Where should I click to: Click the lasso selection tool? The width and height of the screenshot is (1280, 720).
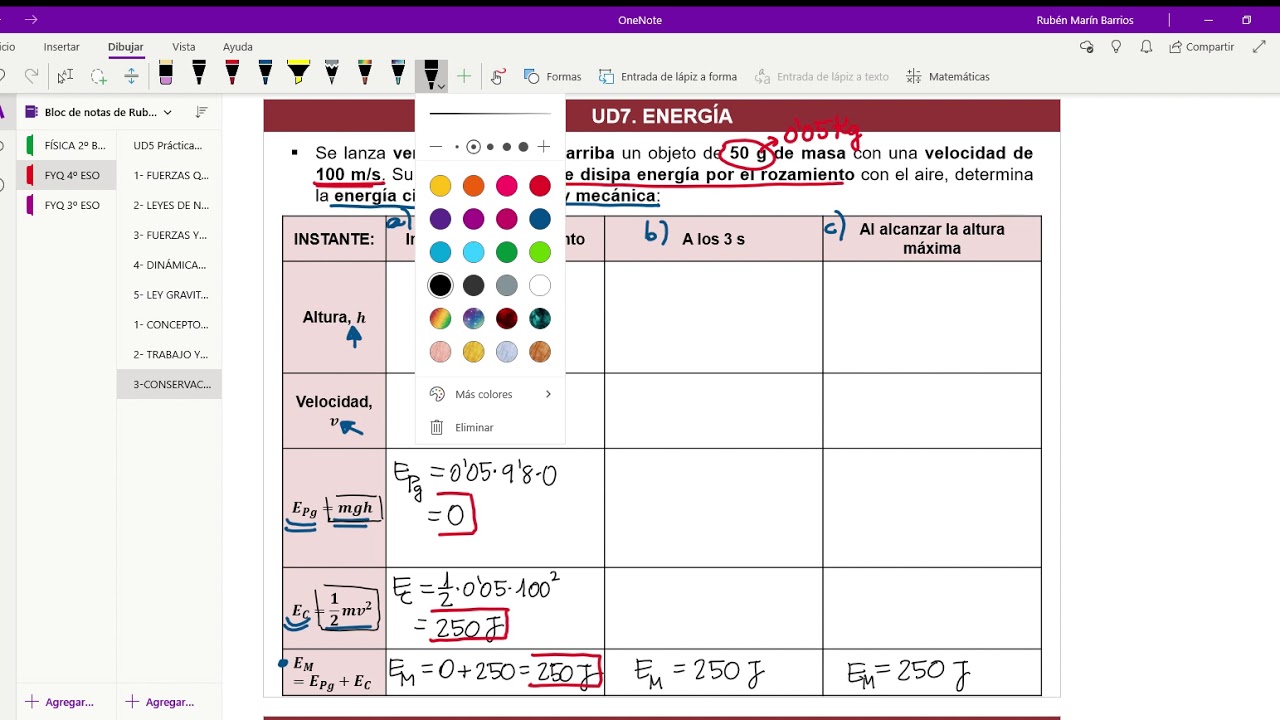coord(98,76)
